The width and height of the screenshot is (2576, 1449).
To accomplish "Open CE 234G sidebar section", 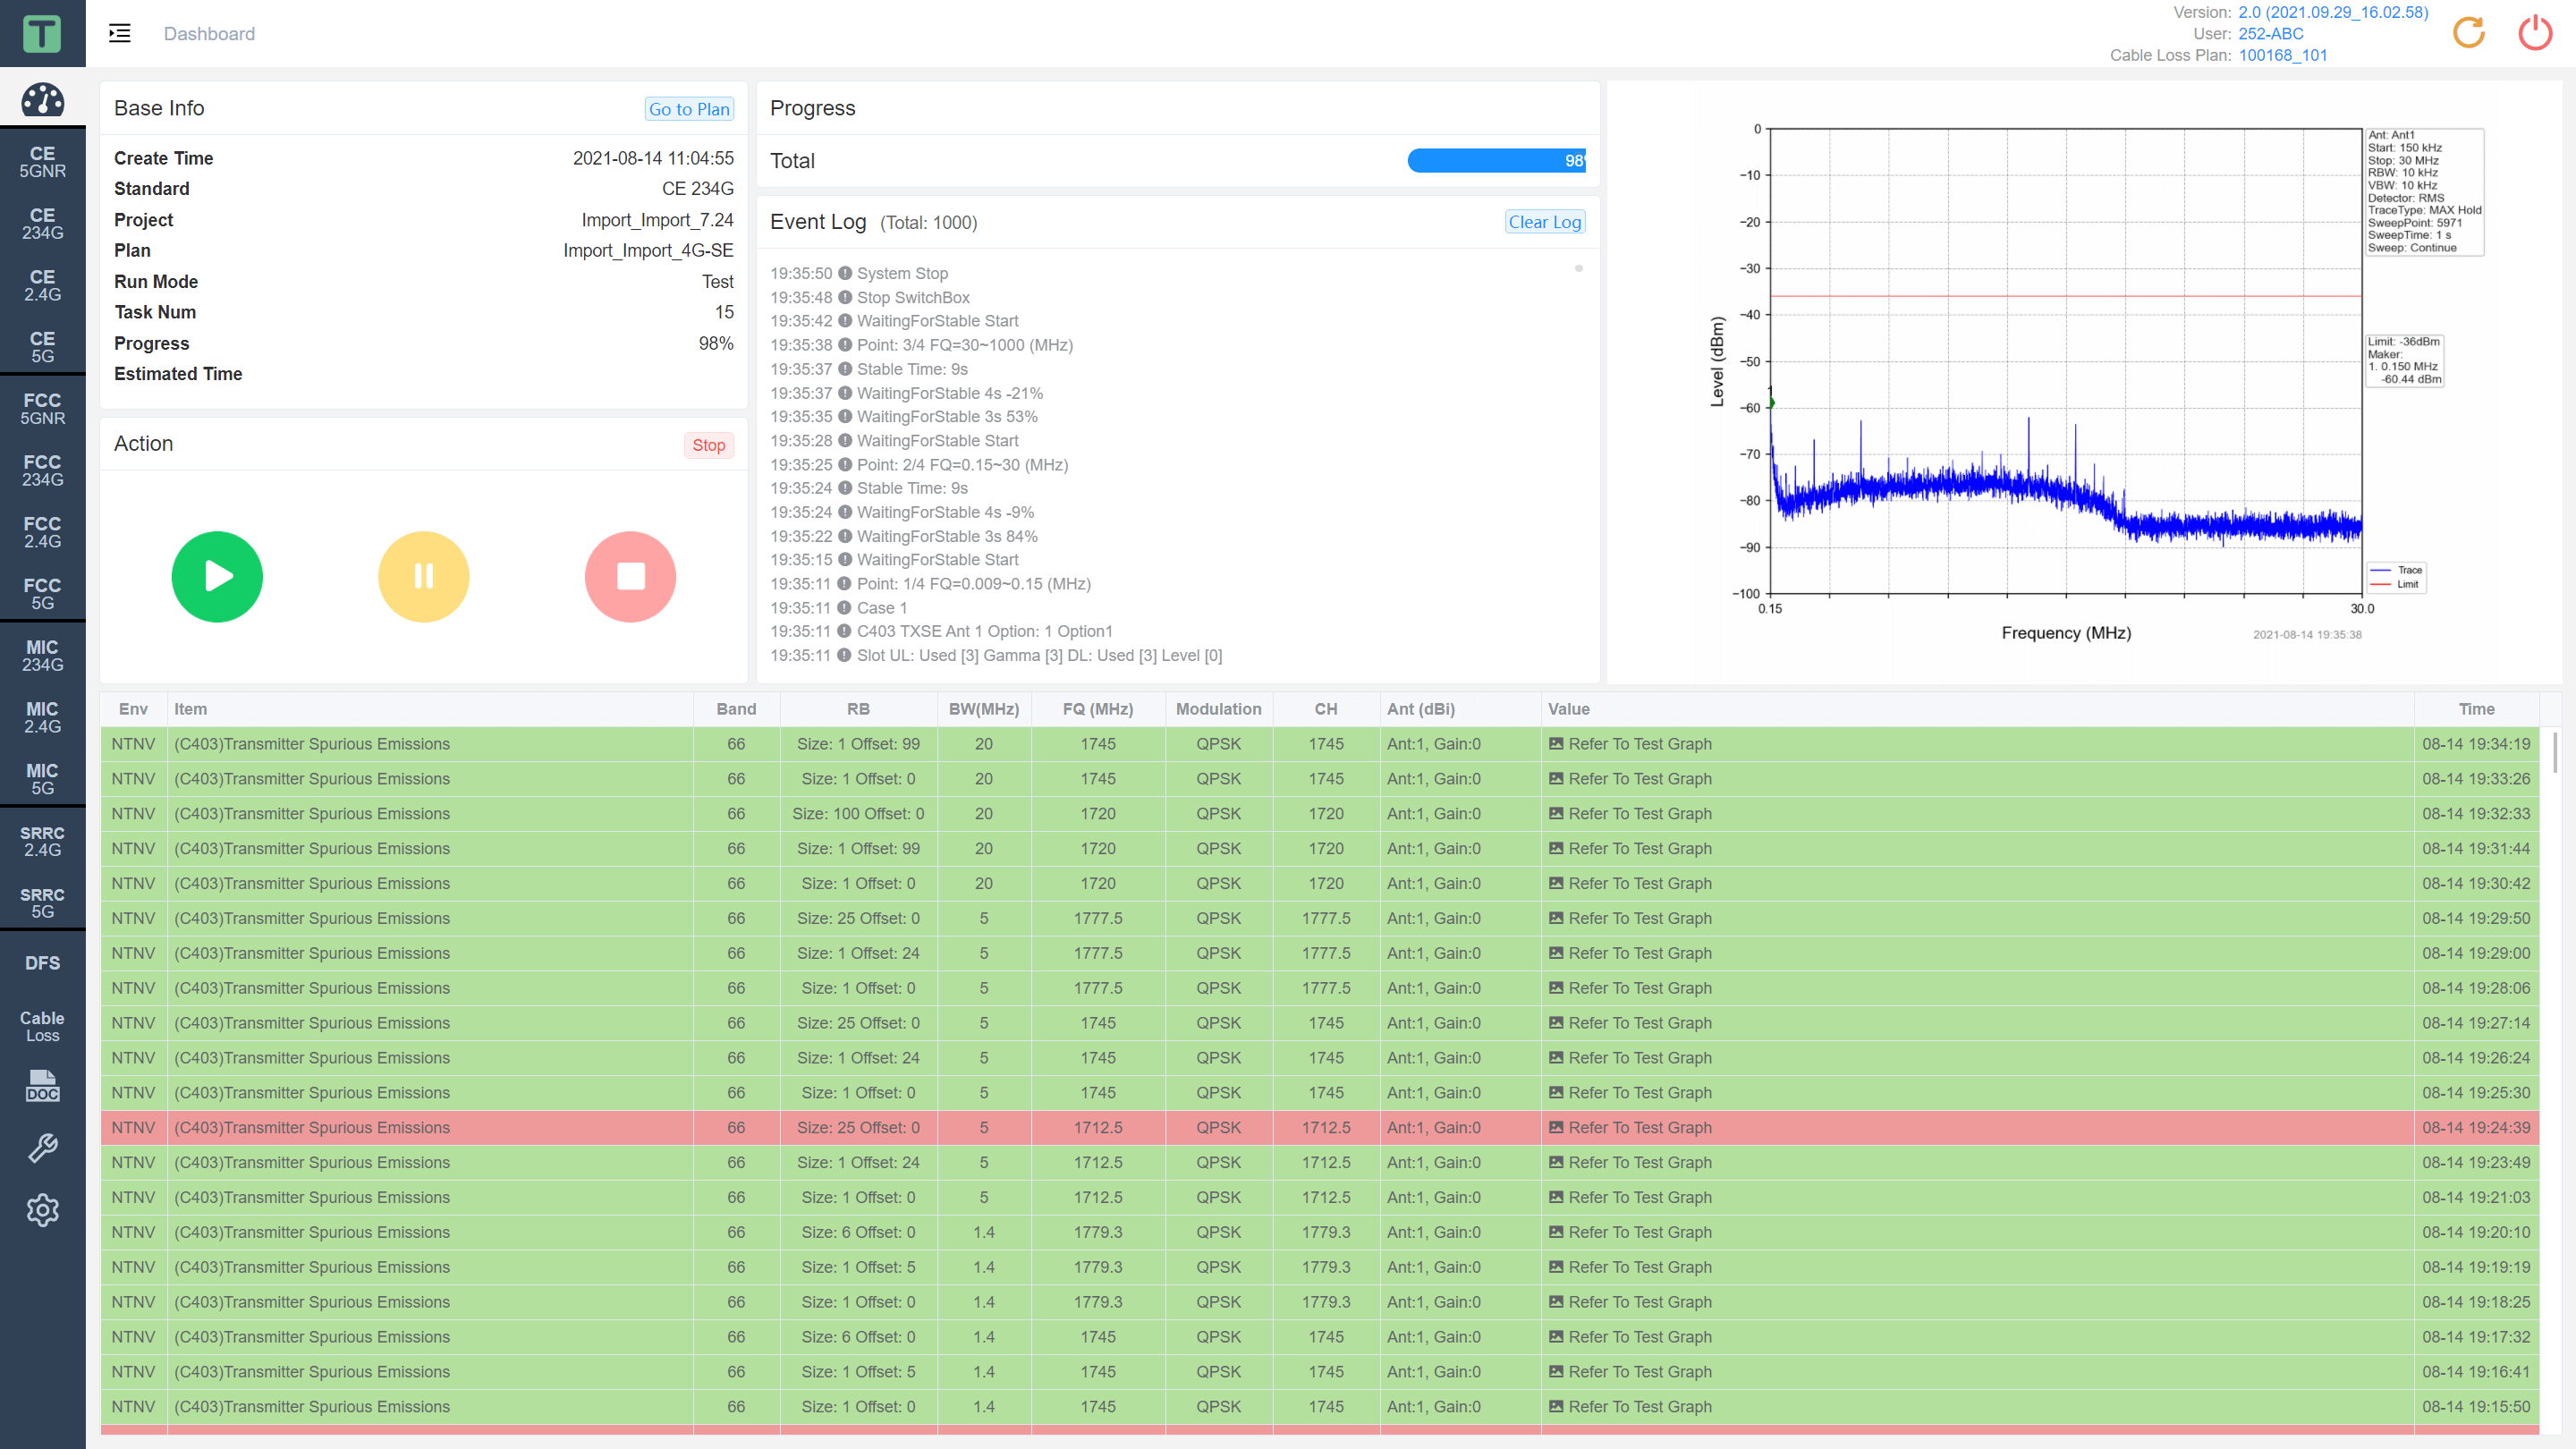I will (42, 224).
